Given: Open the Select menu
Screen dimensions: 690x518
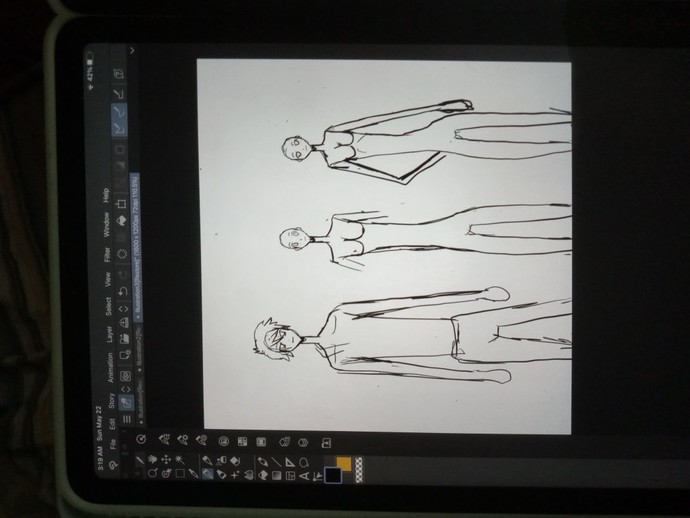Looking at the screenshot, I should (109, 306).
